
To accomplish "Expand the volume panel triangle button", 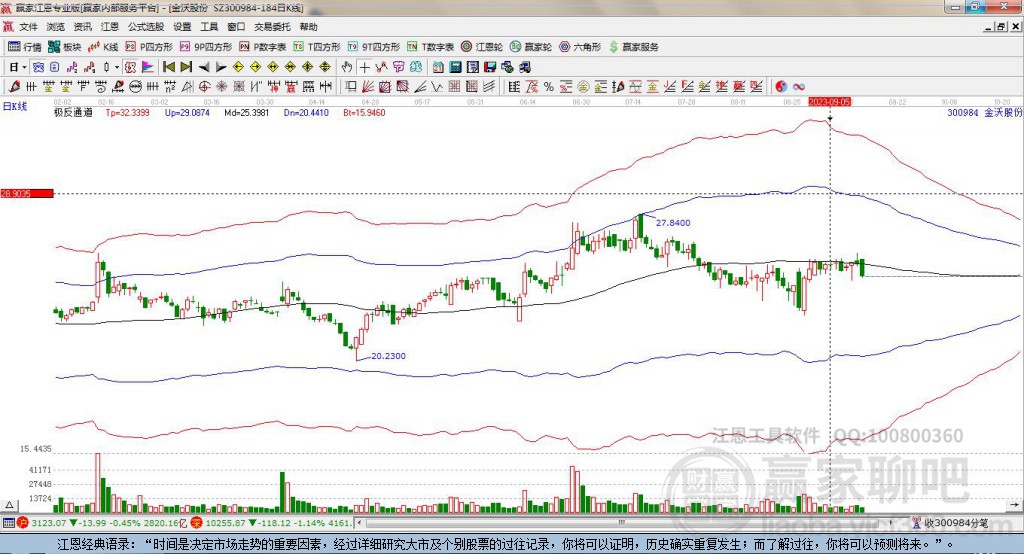I will [x=9, y=505].
